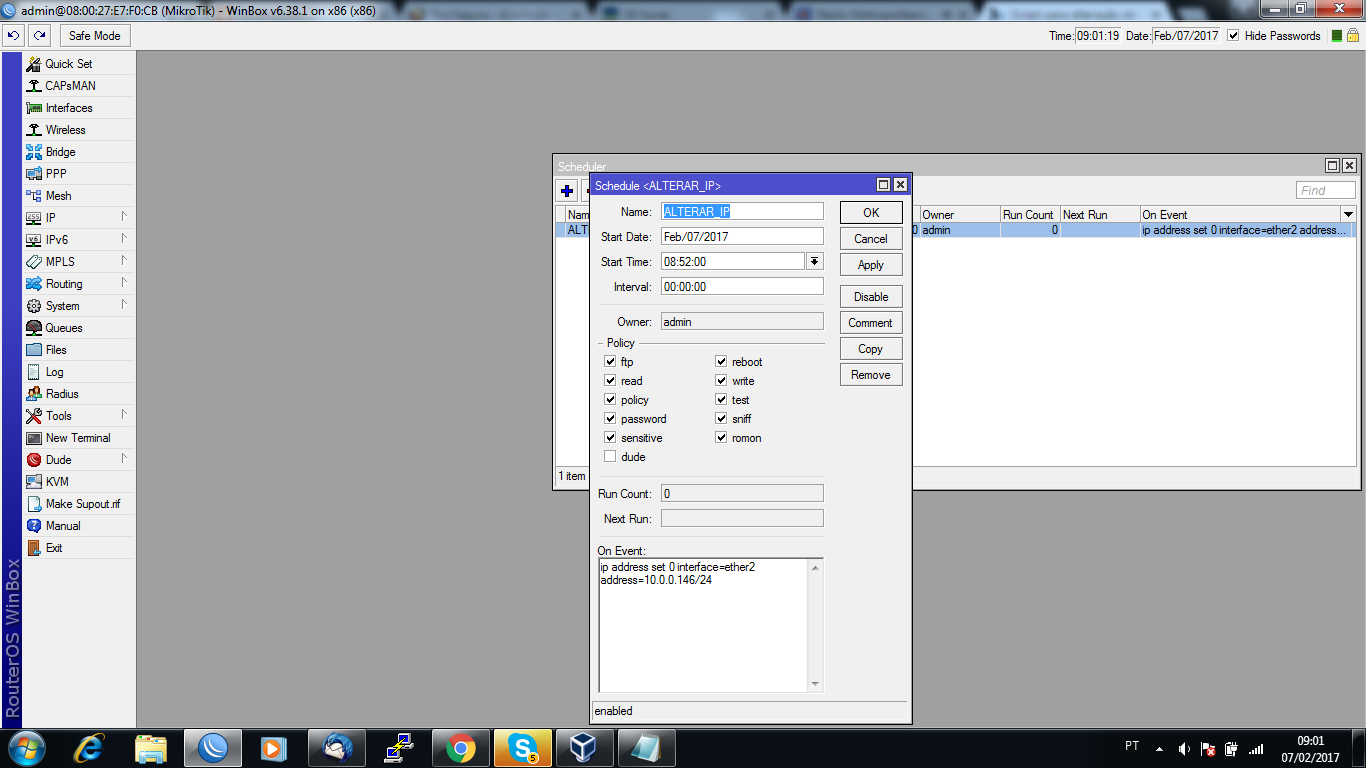Uncheck the ftp policy checkbox

[610, 362]
